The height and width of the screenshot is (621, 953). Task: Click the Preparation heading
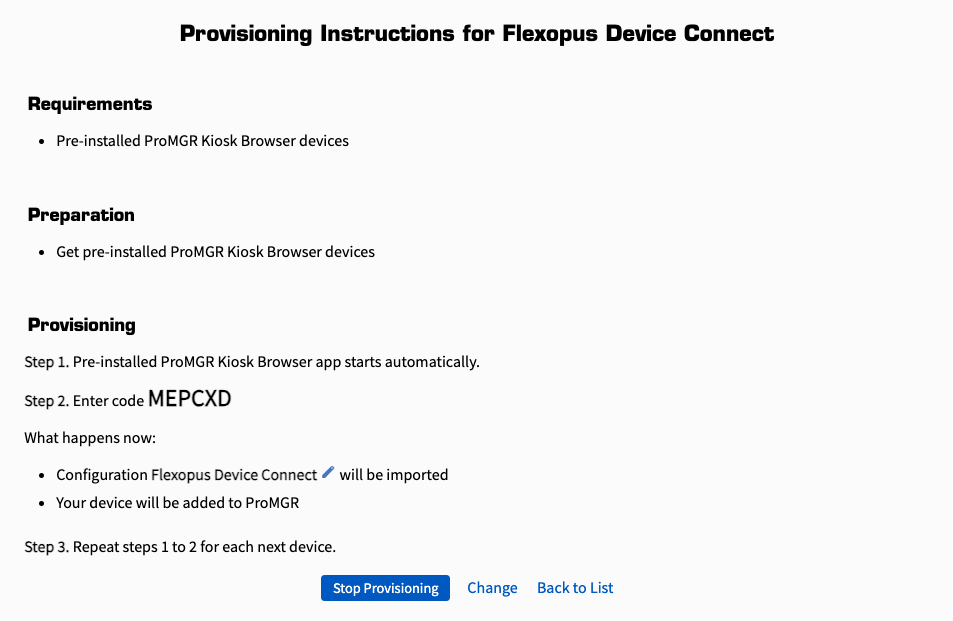tap(81, 215)
